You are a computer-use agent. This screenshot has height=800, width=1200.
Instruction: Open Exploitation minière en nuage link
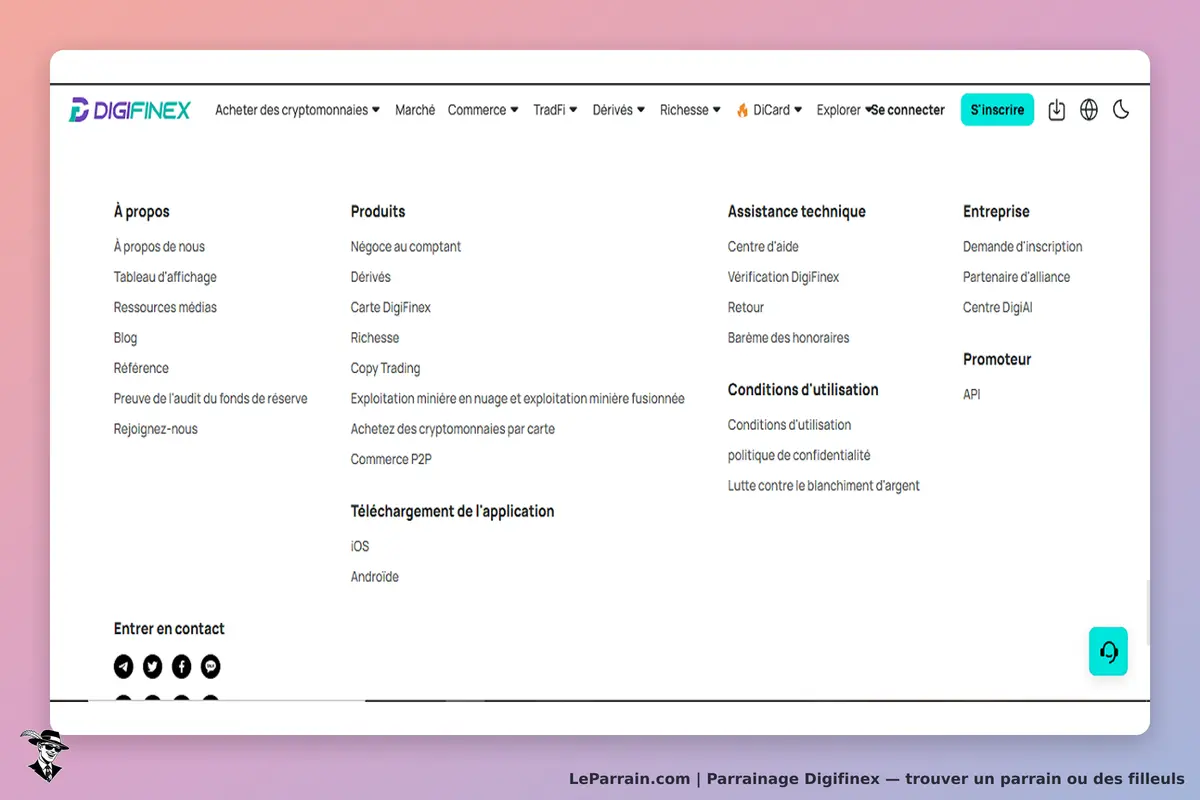[517, 399]
